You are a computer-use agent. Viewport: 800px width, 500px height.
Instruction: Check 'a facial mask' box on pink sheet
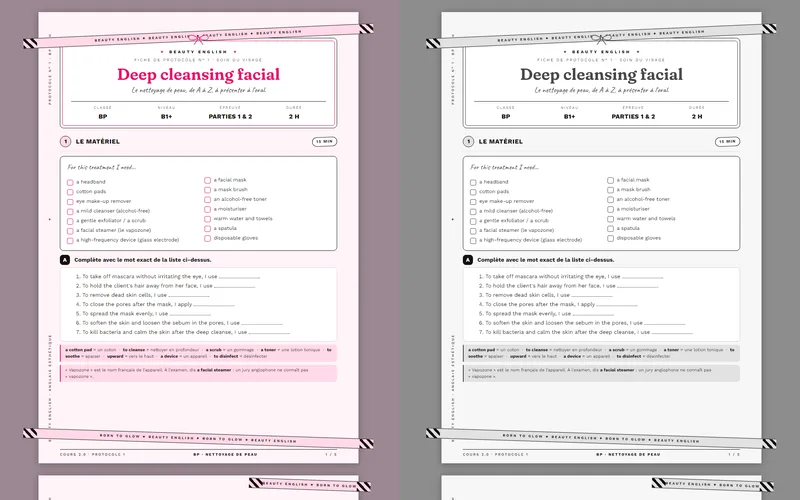tap(208, 181)
